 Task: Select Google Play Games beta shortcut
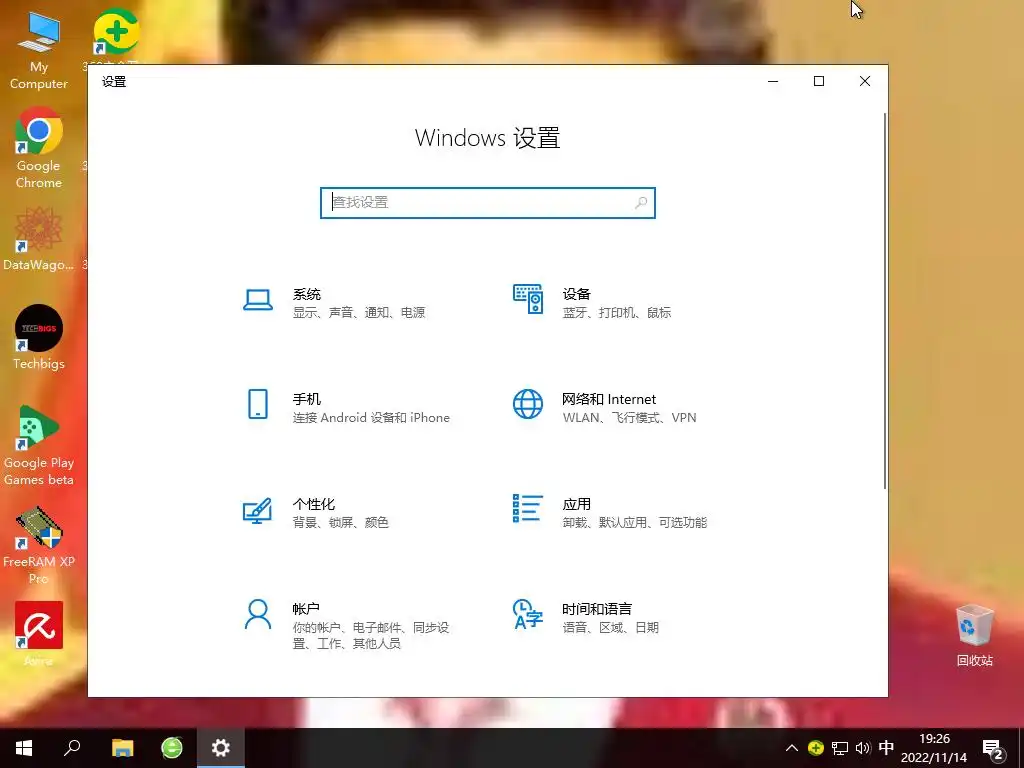[x=39, y=446]
